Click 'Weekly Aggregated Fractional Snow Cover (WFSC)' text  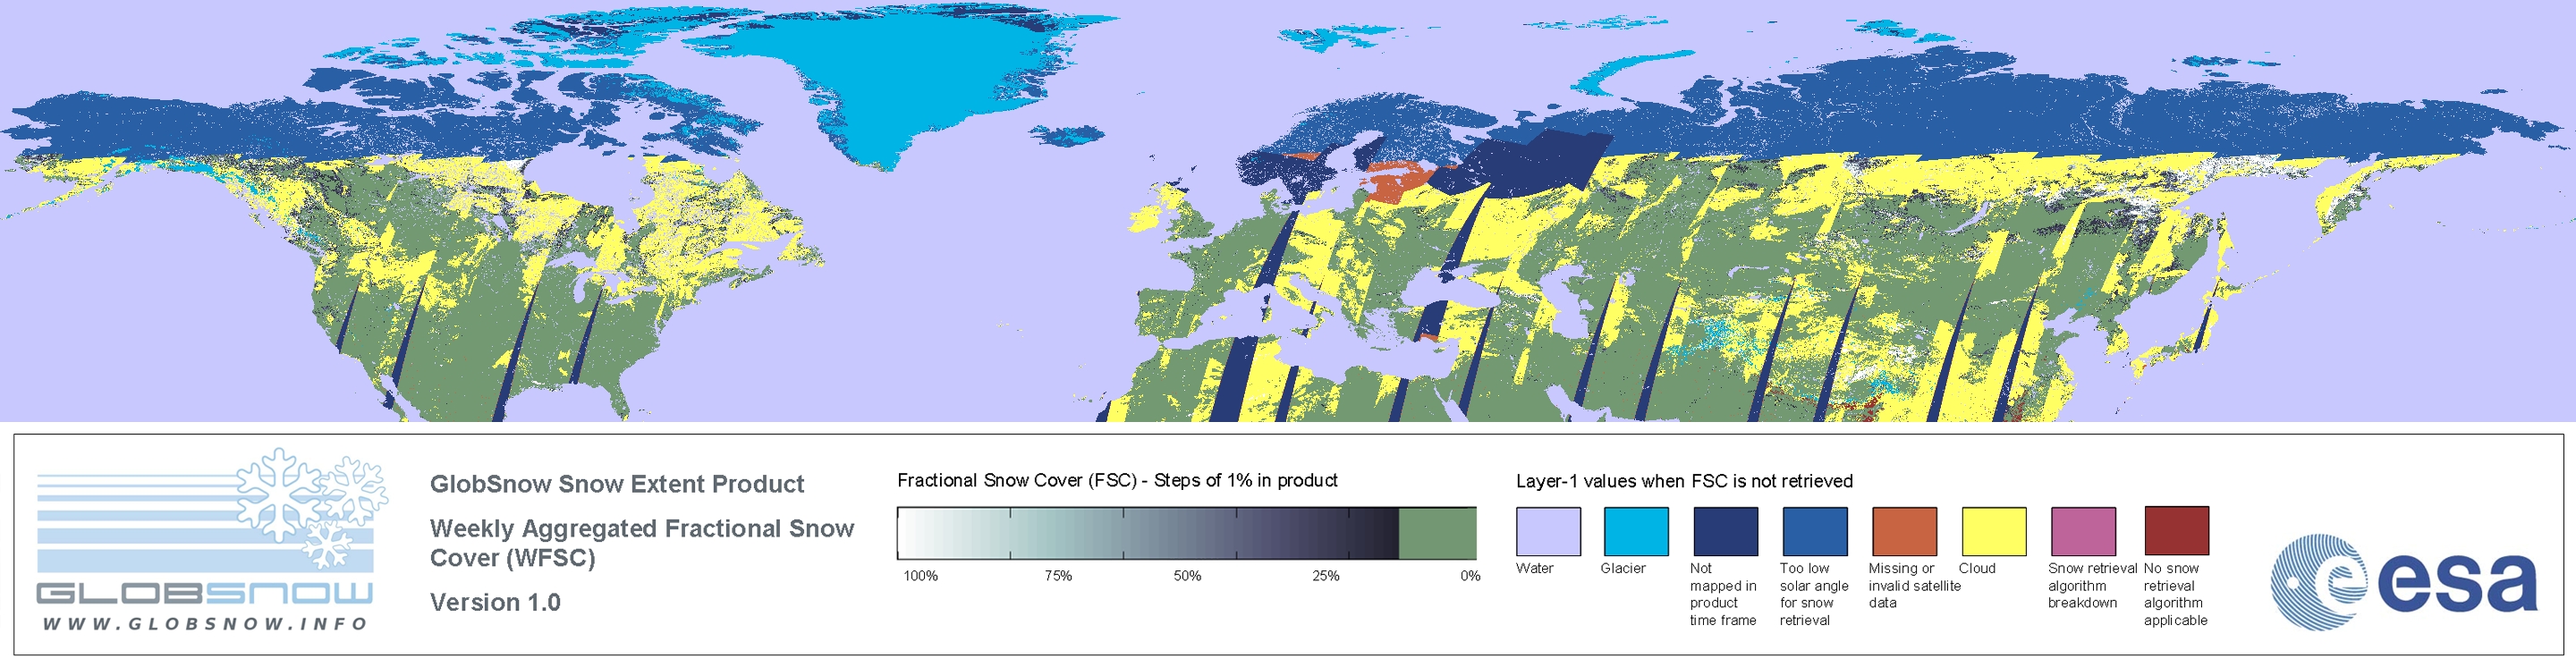tap(642, 543)
